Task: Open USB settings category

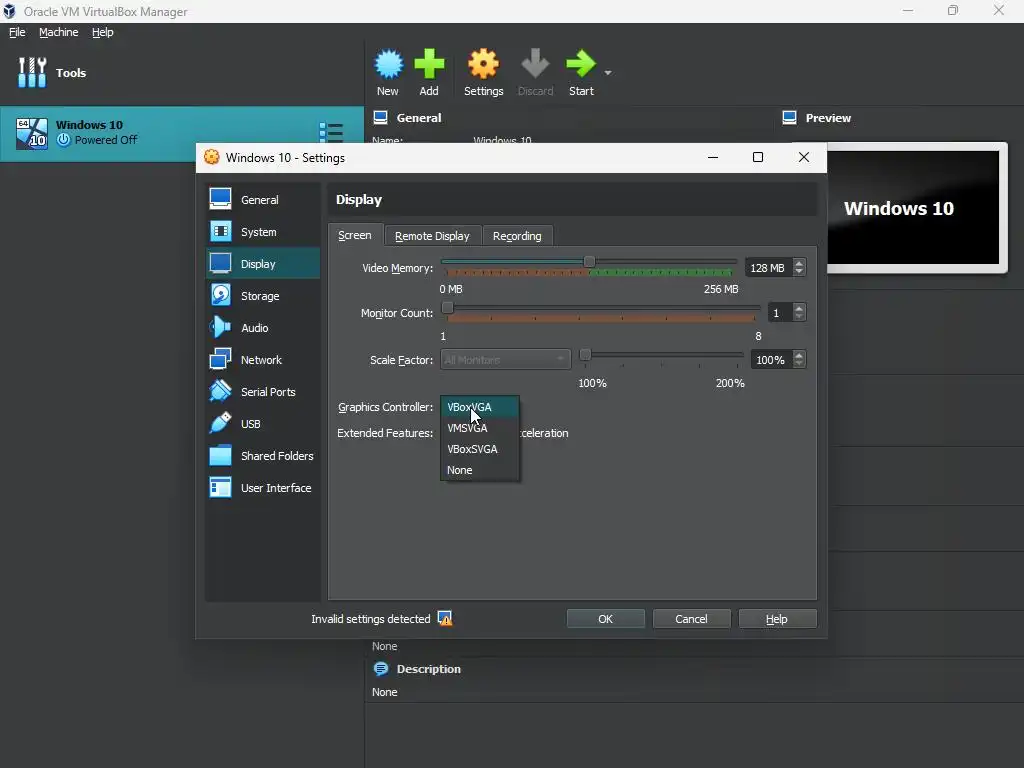Action: [x=263, y=424]
